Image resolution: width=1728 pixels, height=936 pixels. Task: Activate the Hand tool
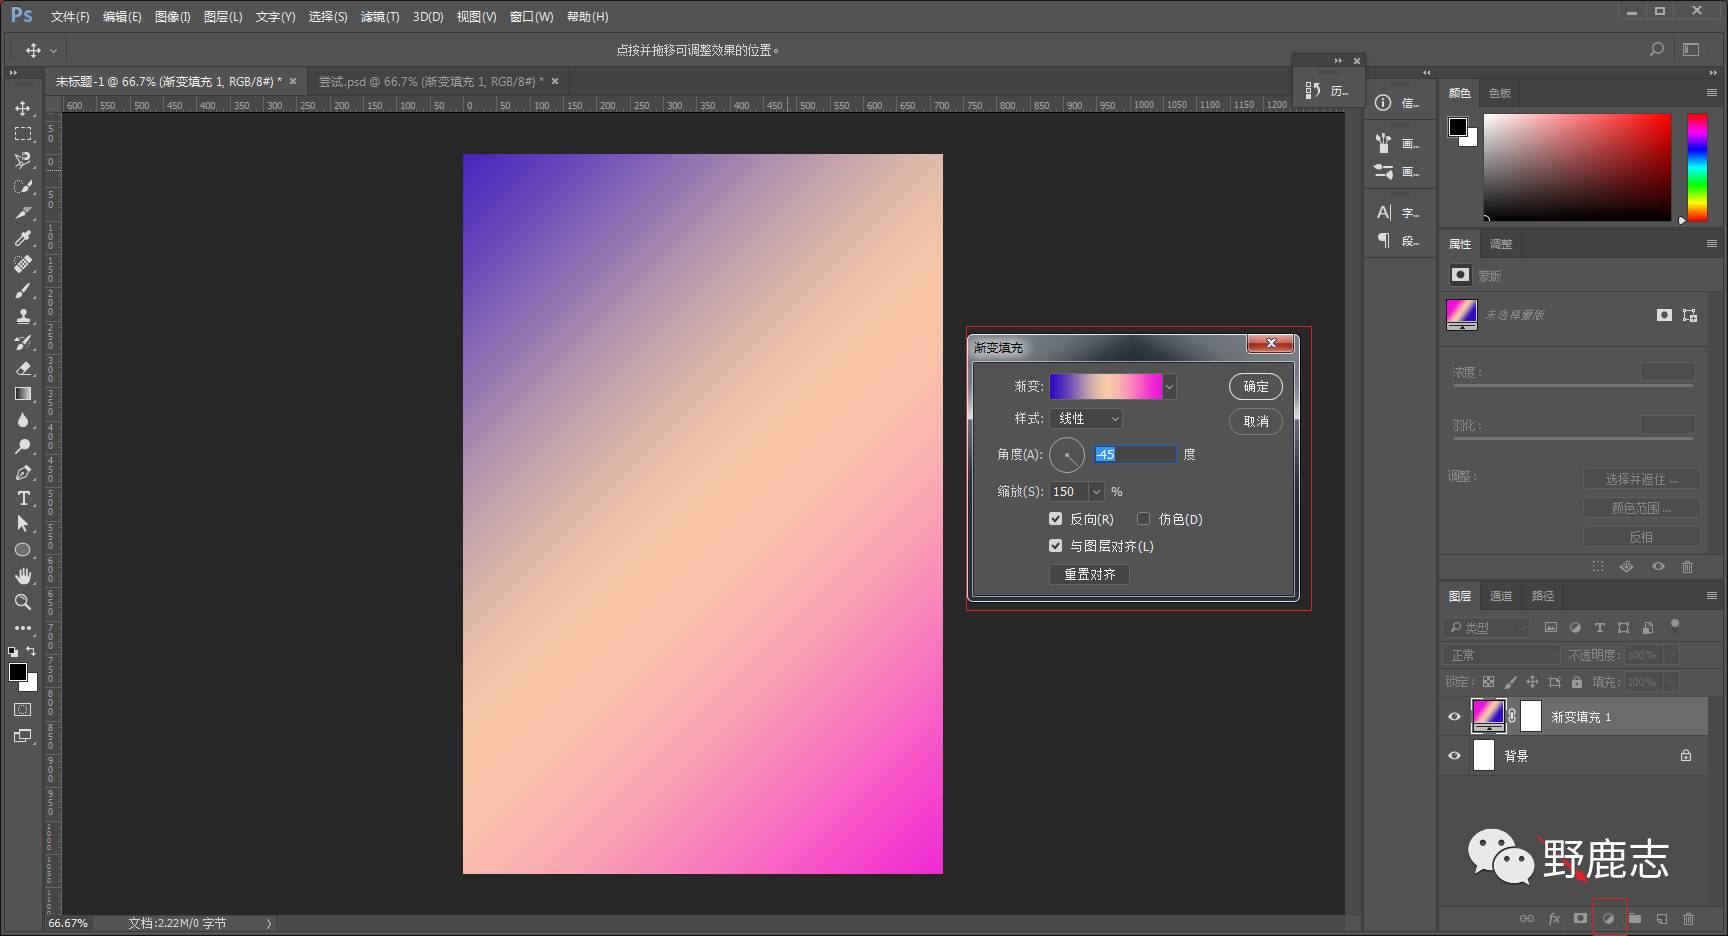(x=23, y=576)
